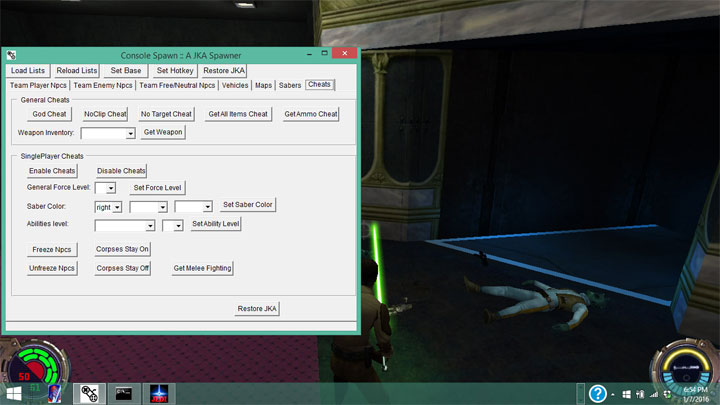Click the Set Hotkey button
The width and height of the screenshot is (720, 405).
click(176, 71)
